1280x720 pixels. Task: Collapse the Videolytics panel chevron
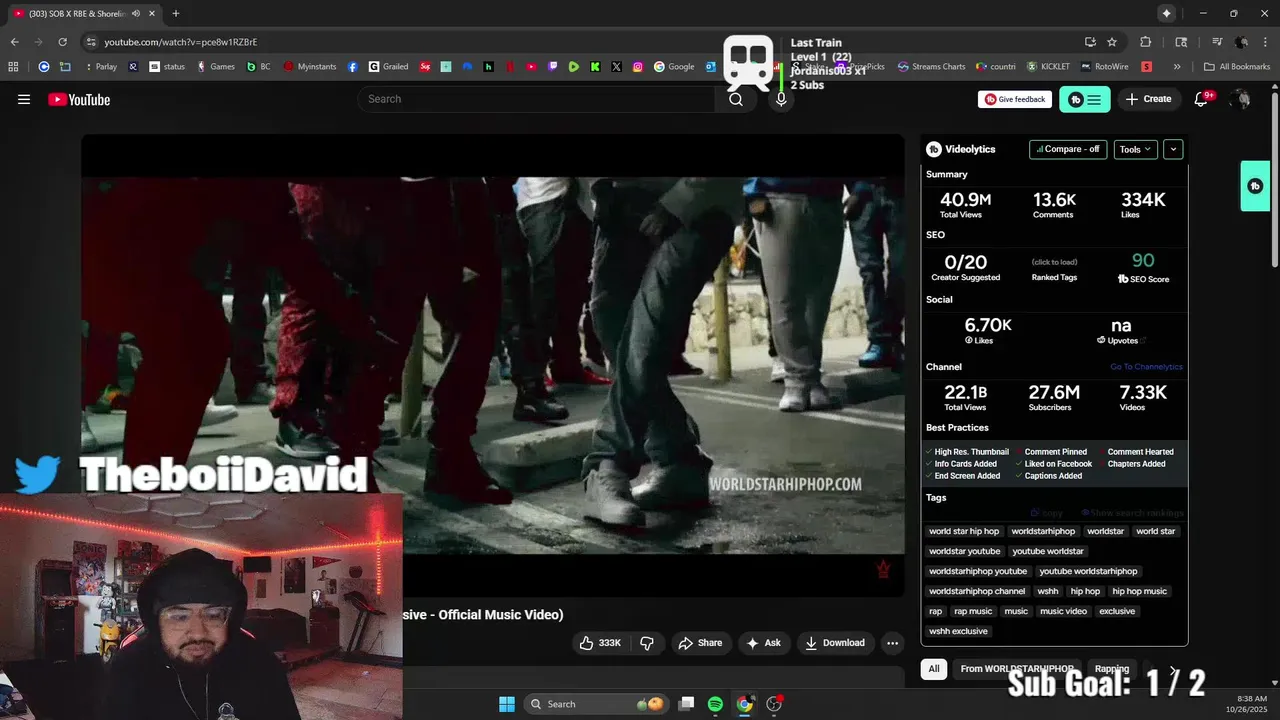pyautogui.click(x=1173, y=149)
